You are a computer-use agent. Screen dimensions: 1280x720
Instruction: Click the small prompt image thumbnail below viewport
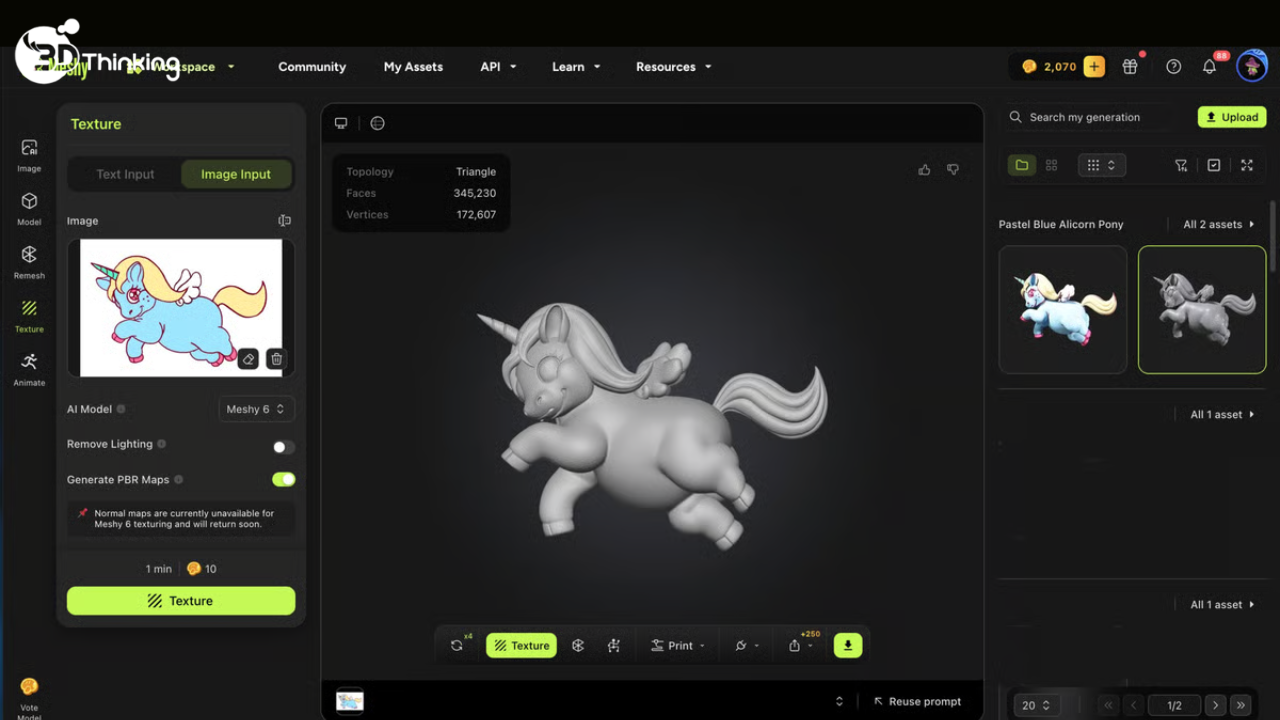[x=350, y=701]
